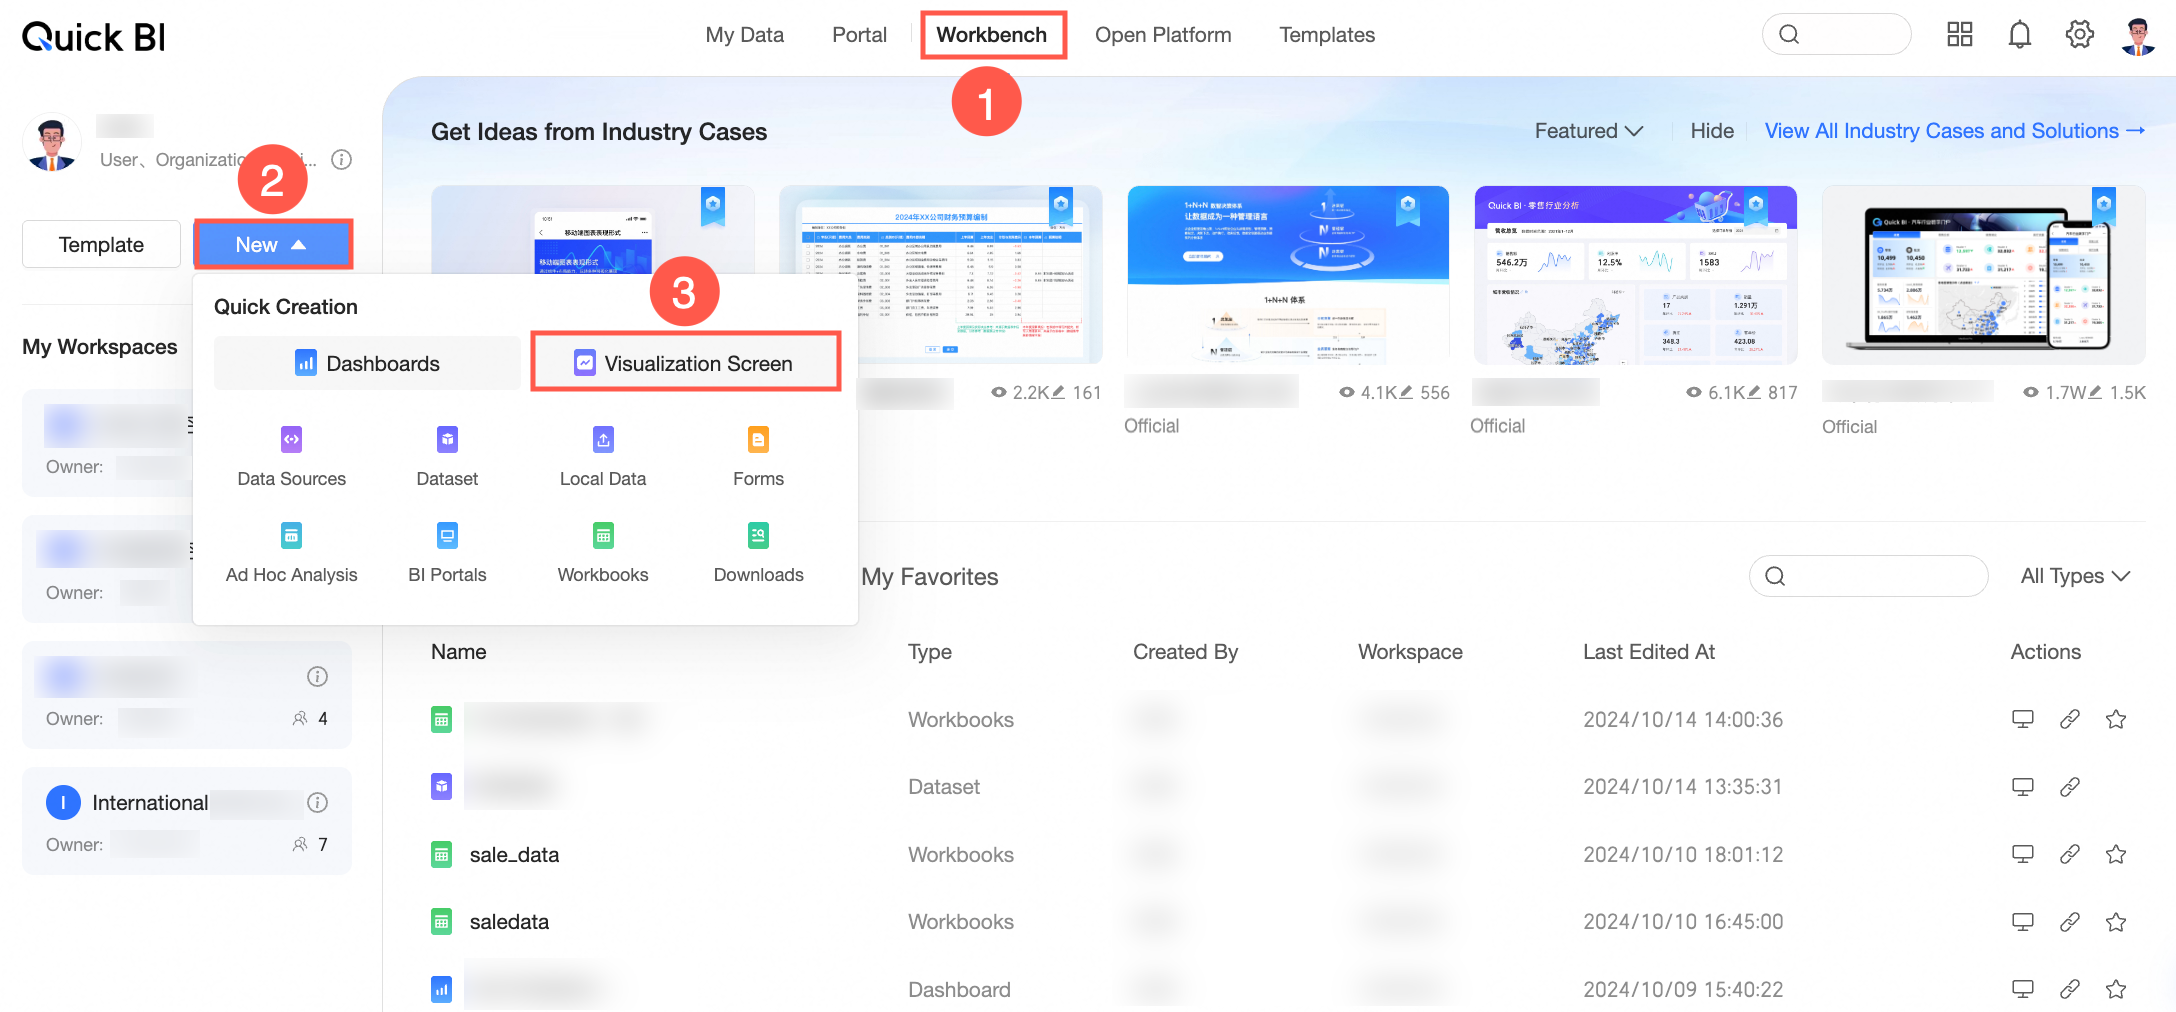Open the Forms icon in Quick Creation

pos(758,439)
